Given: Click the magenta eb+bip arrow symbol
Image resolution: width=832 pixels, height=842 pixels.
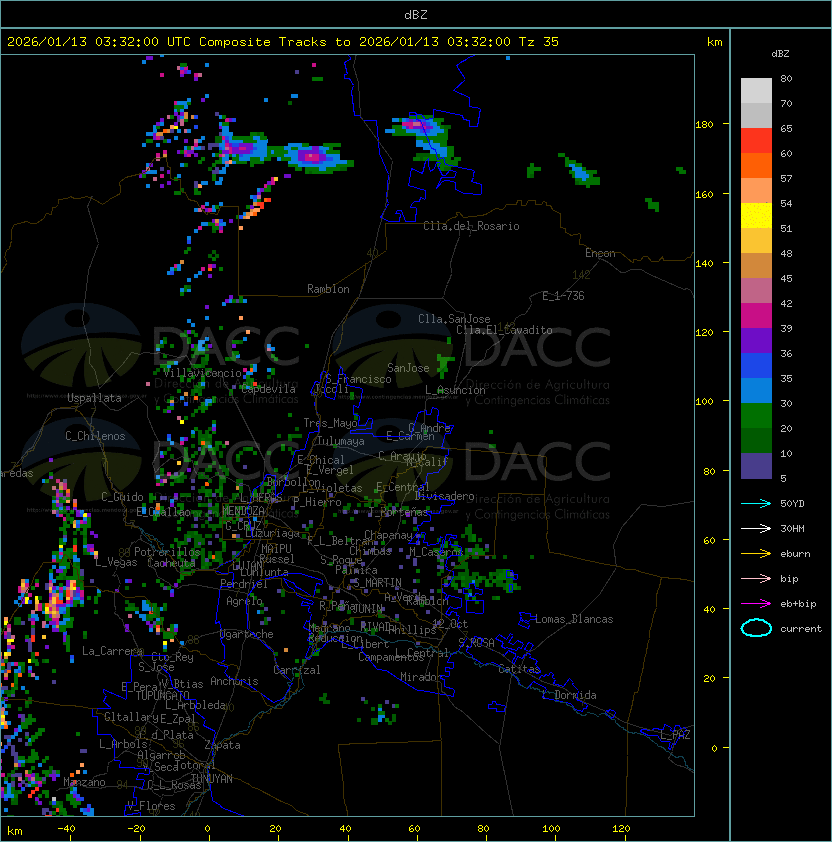Looking at the screenshot, I should (756, 604).
